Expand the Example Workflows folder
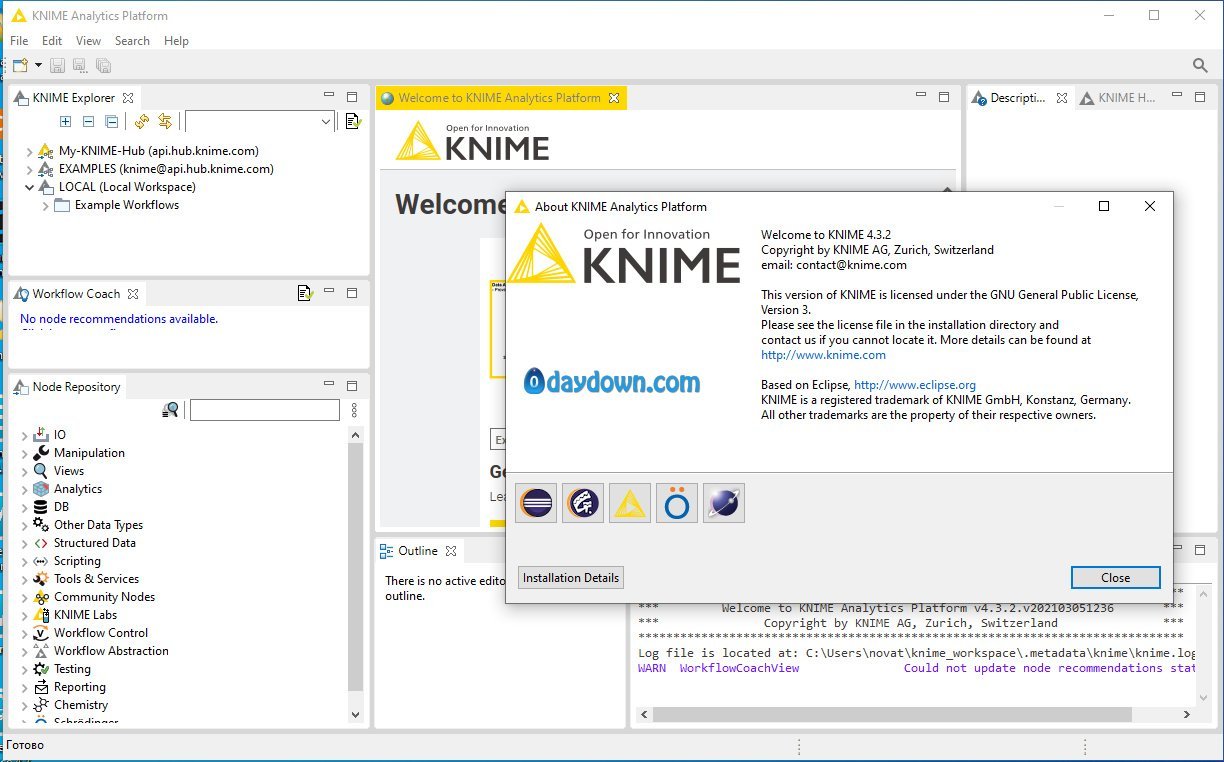1224x762 pixels. click(x=45, y=205)
